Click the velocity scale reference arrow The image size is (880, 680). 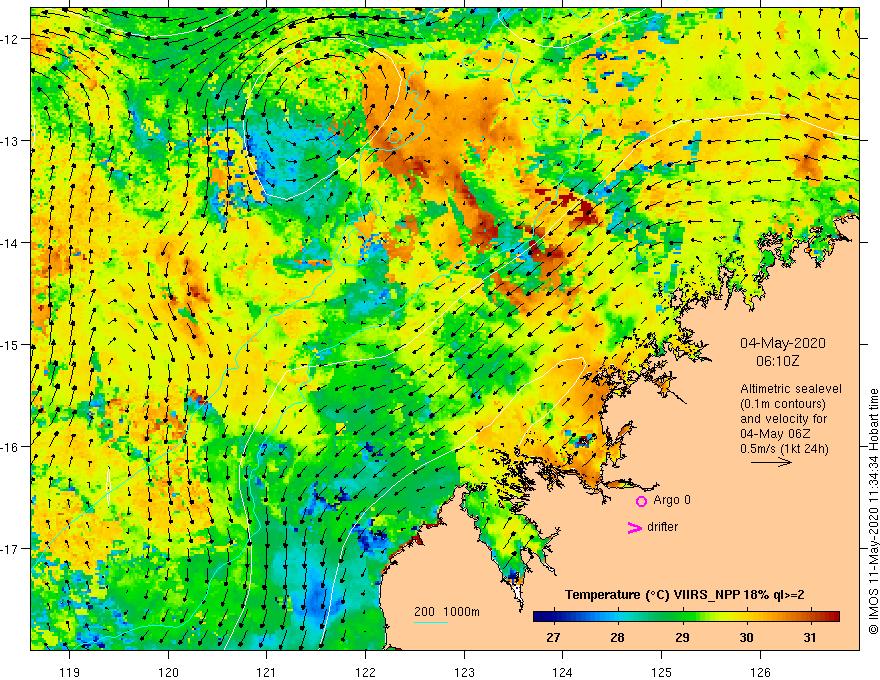(x=771, y=462)
